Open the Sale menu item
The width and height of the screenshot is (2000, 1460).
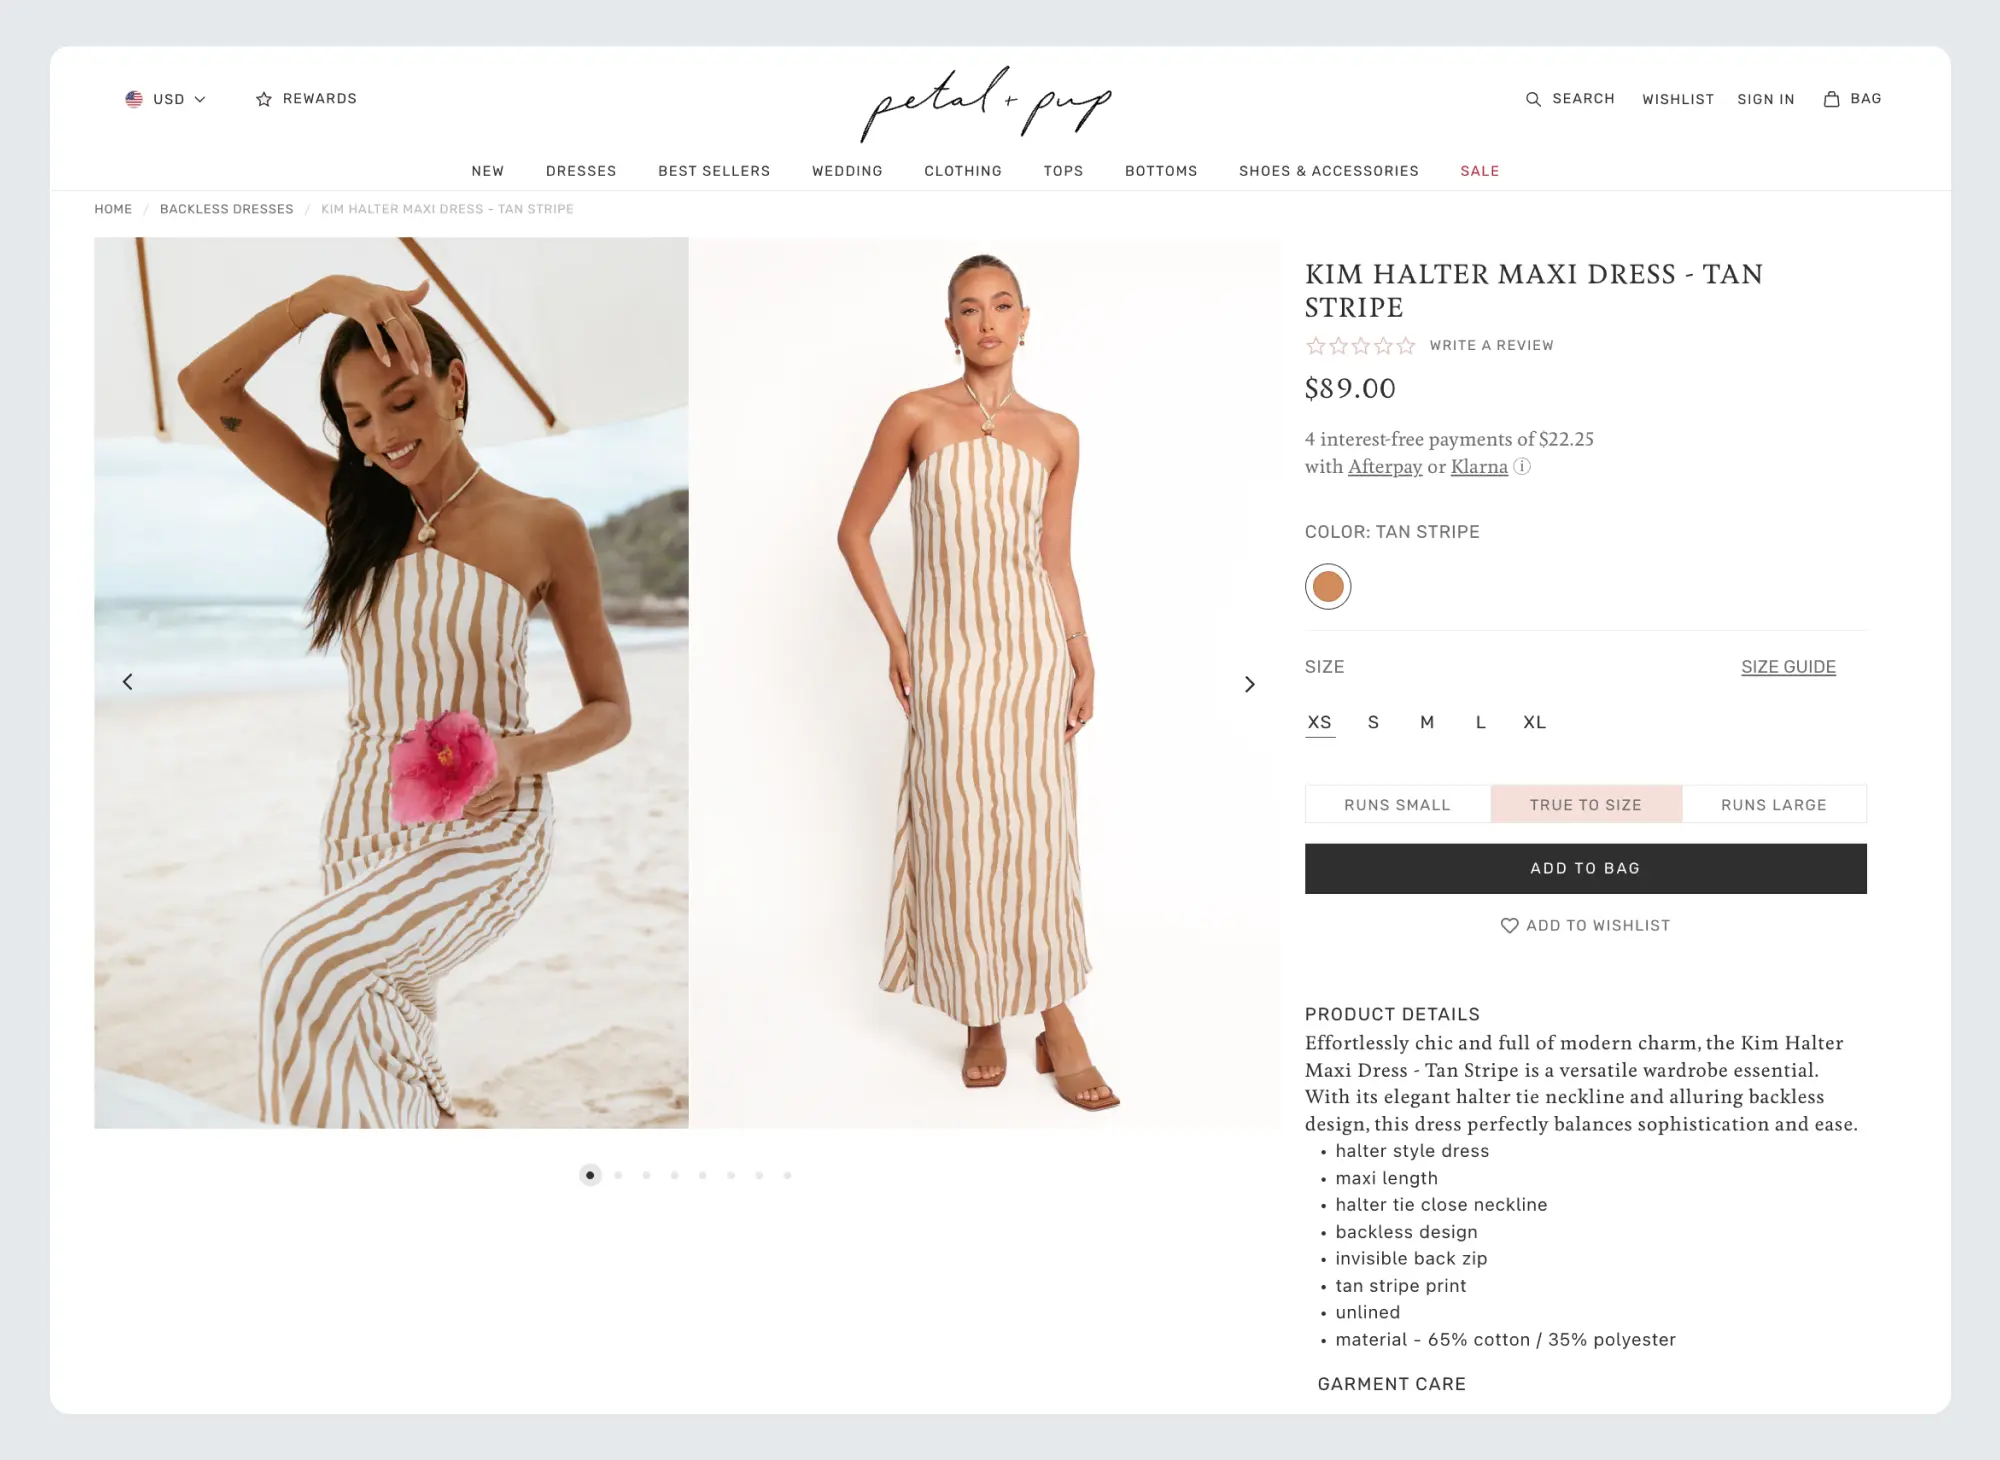(1479, 171)
